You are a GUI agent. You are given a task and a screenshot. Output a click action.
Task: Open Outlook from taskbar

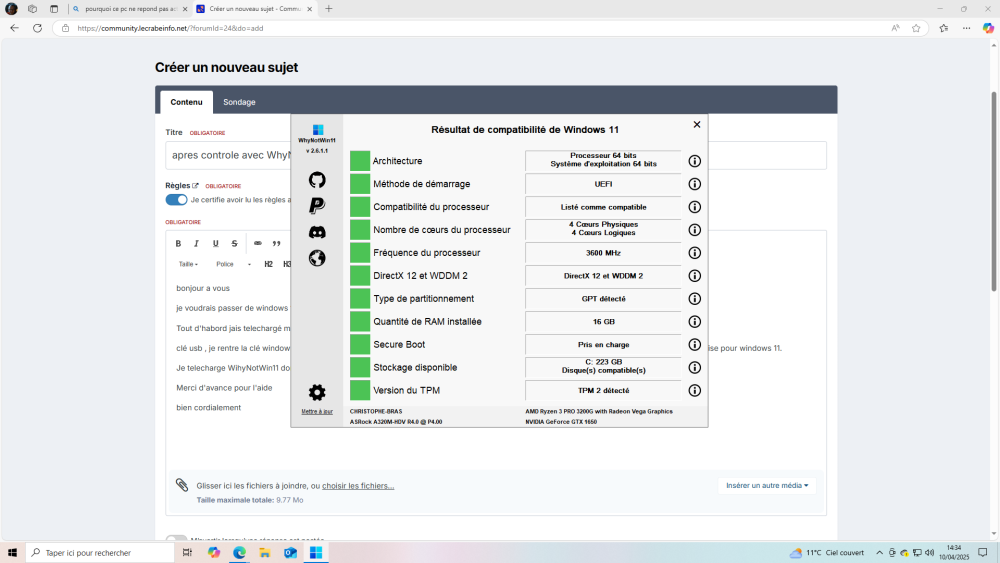(290, 553)
